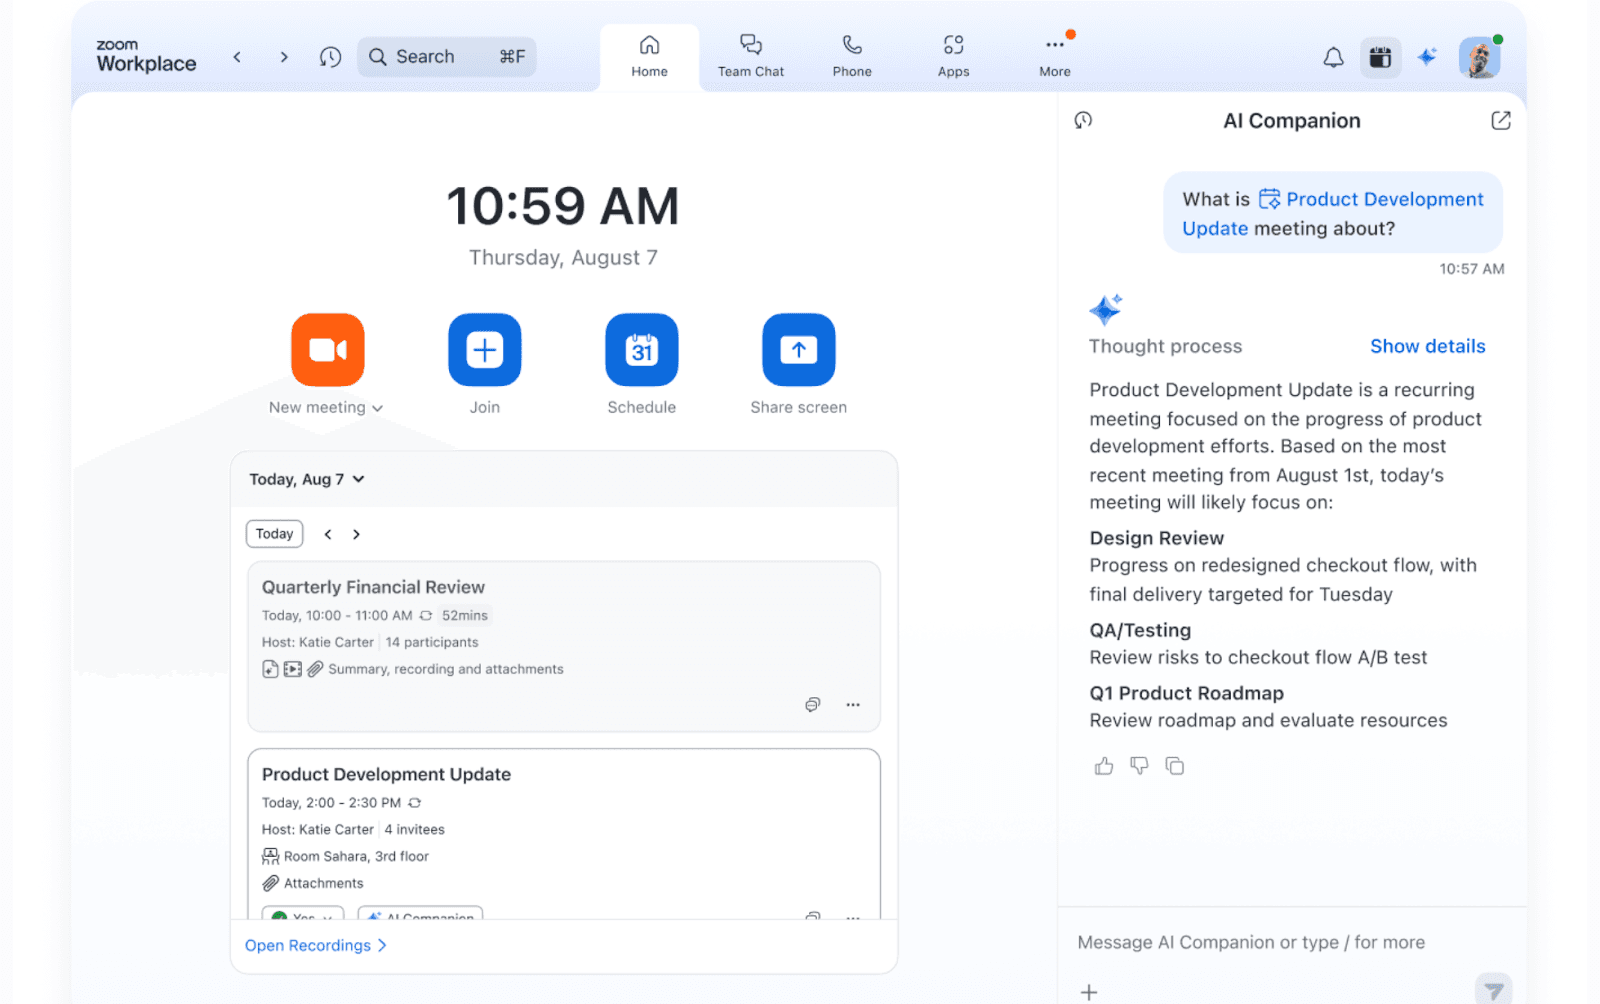Viewport: 1600px width, 1004px height.
Task: Open the summary icon in Quarterly Financial Review
Action: pos(270,669)
